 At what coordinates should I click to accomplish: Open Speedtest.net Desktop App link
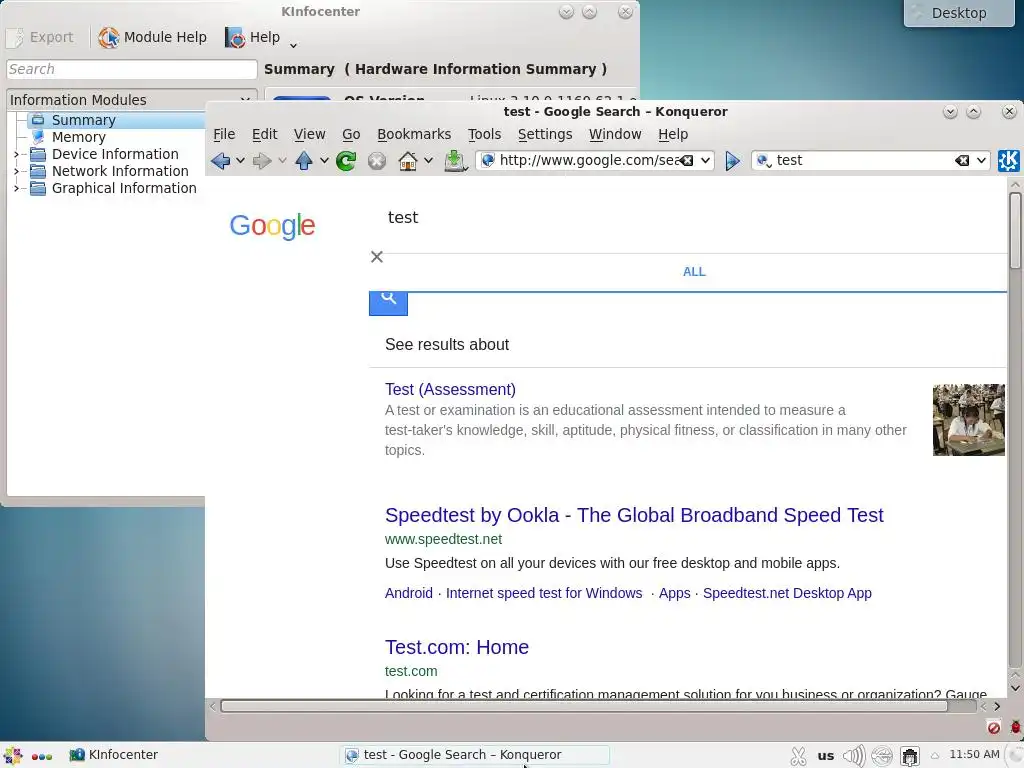click(x=787, y=593)
